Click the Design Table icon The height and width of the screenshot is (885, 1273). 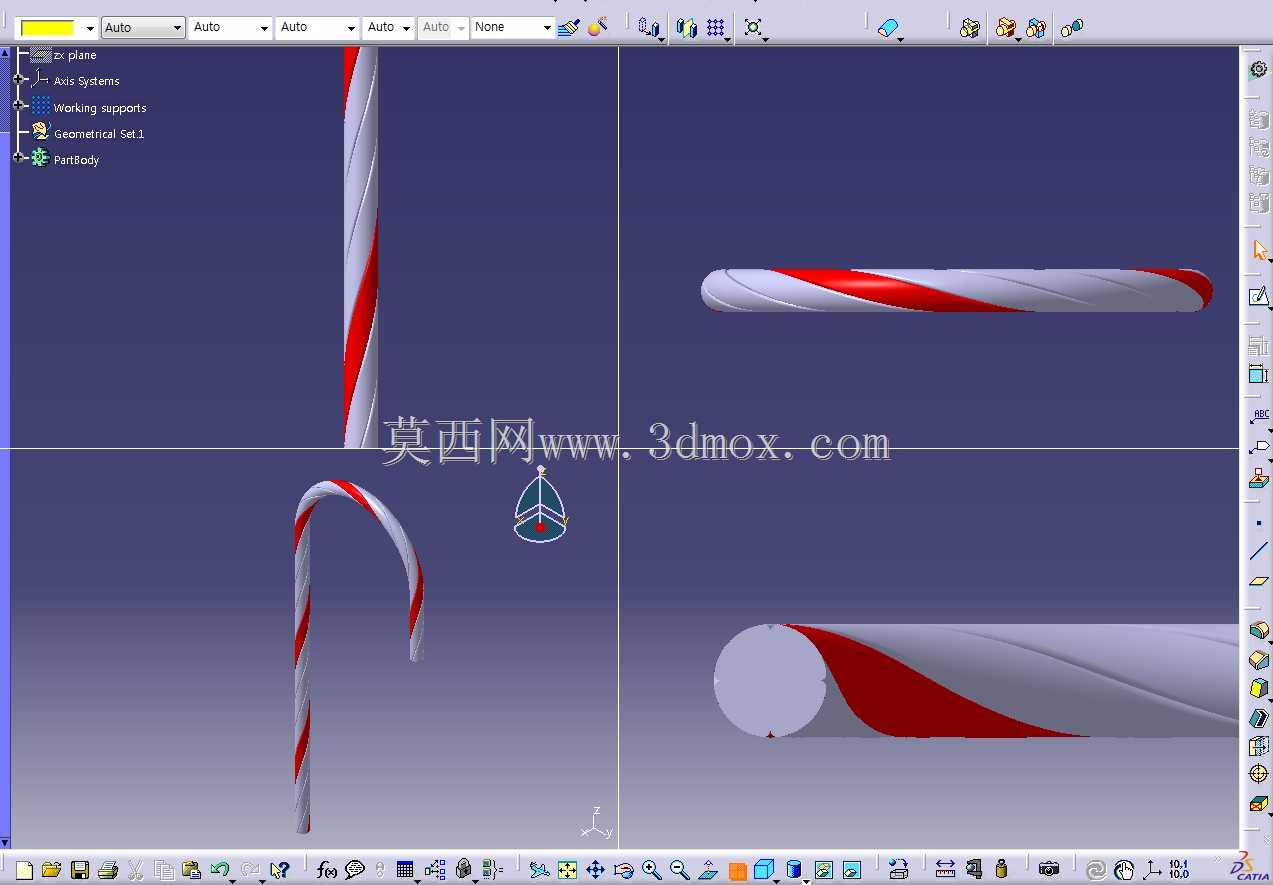[405, 870]
